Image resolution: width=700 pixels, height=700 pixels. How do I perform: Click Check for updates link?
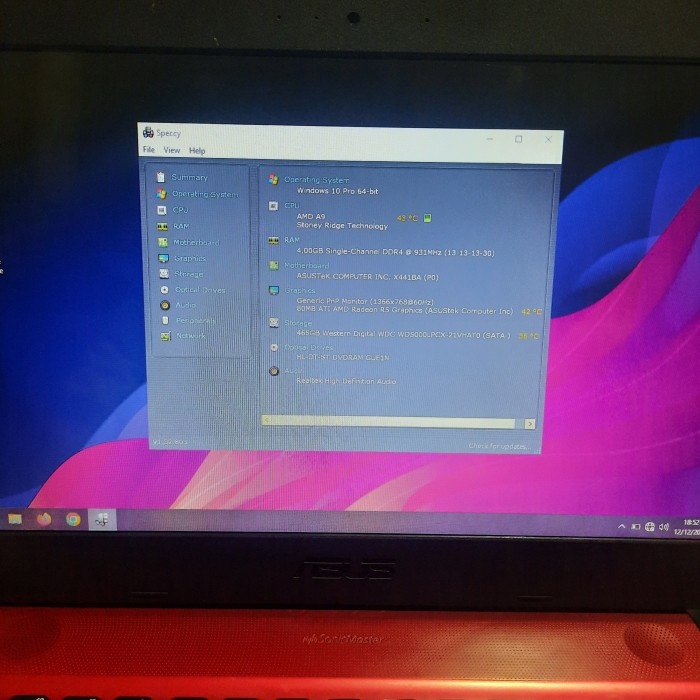click(500, 446)
